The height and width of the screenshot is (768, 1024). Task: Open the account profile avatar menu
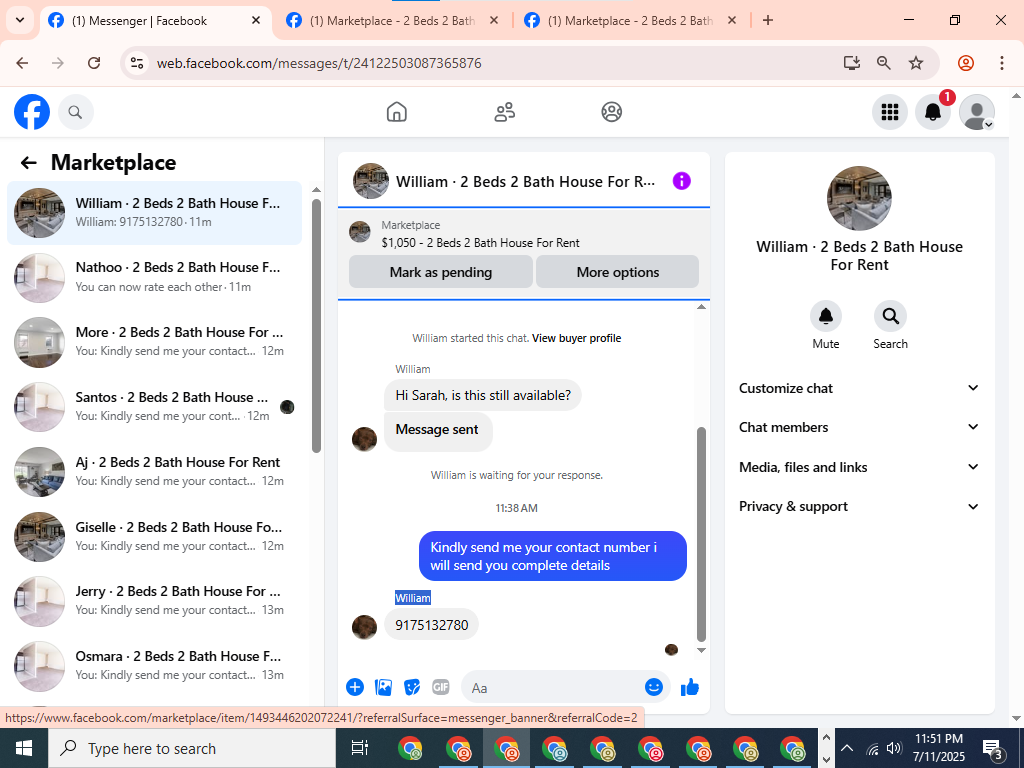976,112
